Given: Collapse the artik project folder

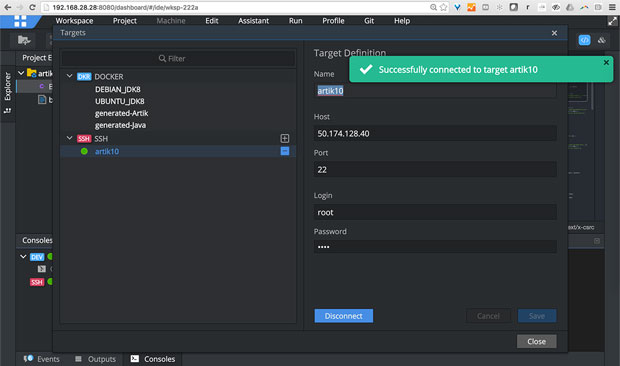Looking at the screenshot, I should click(21, 73).
